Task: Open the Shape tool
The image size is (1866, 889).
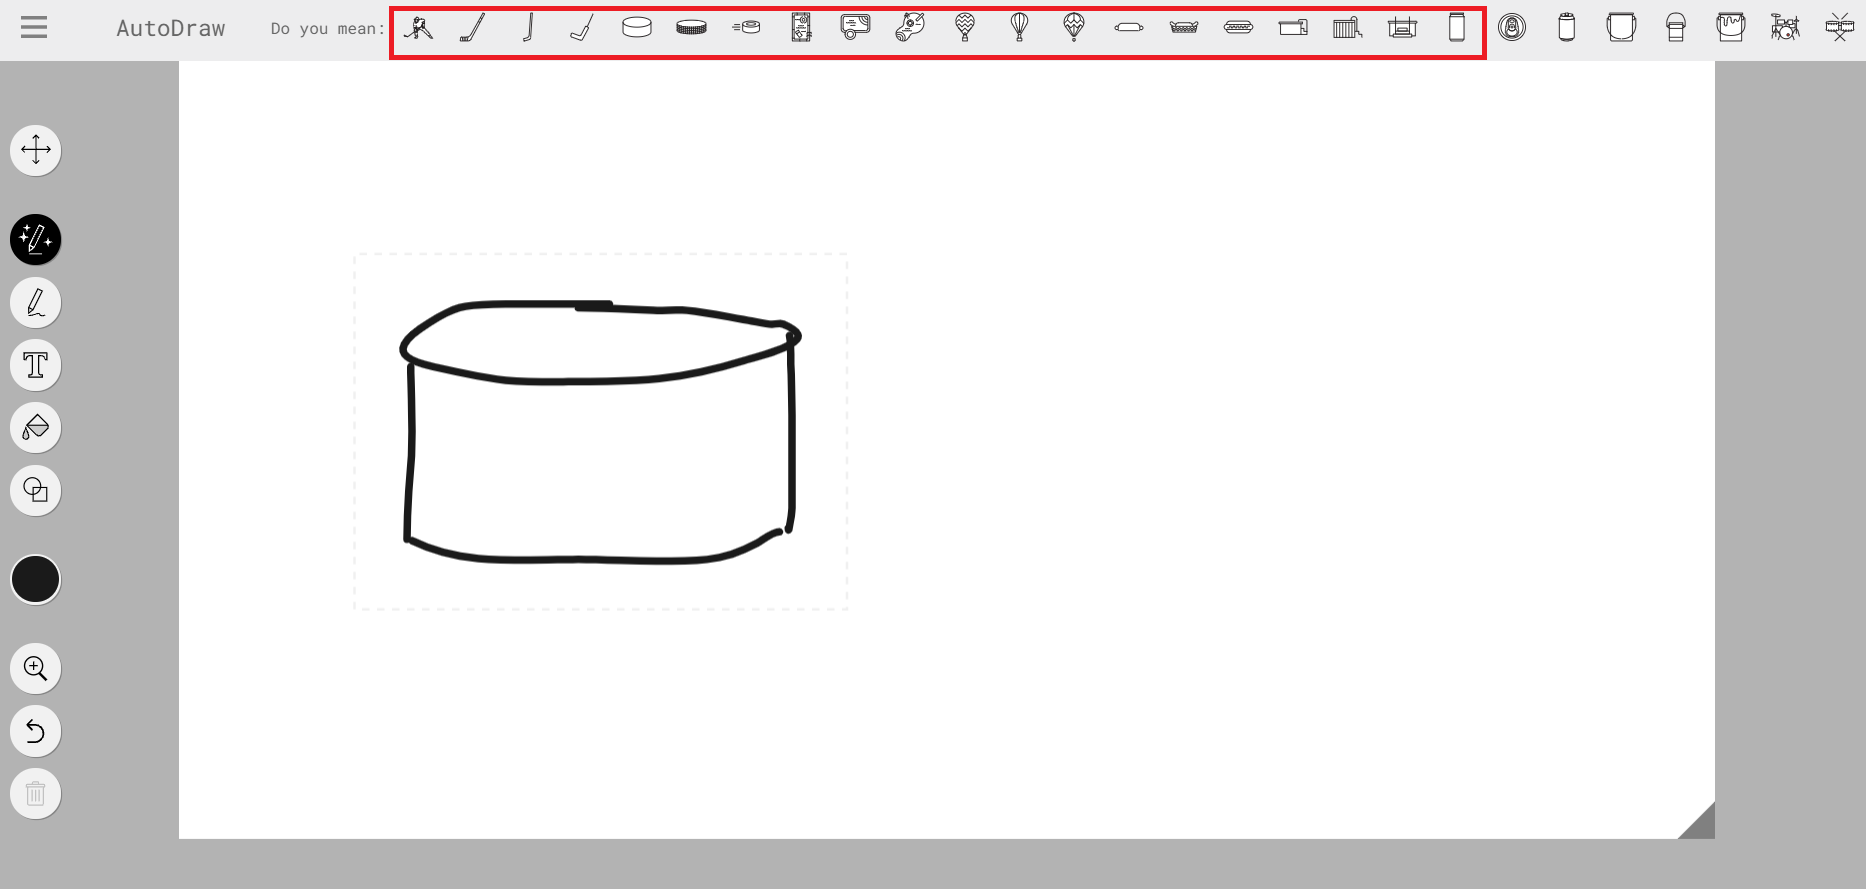Action: tap(36, 490)
